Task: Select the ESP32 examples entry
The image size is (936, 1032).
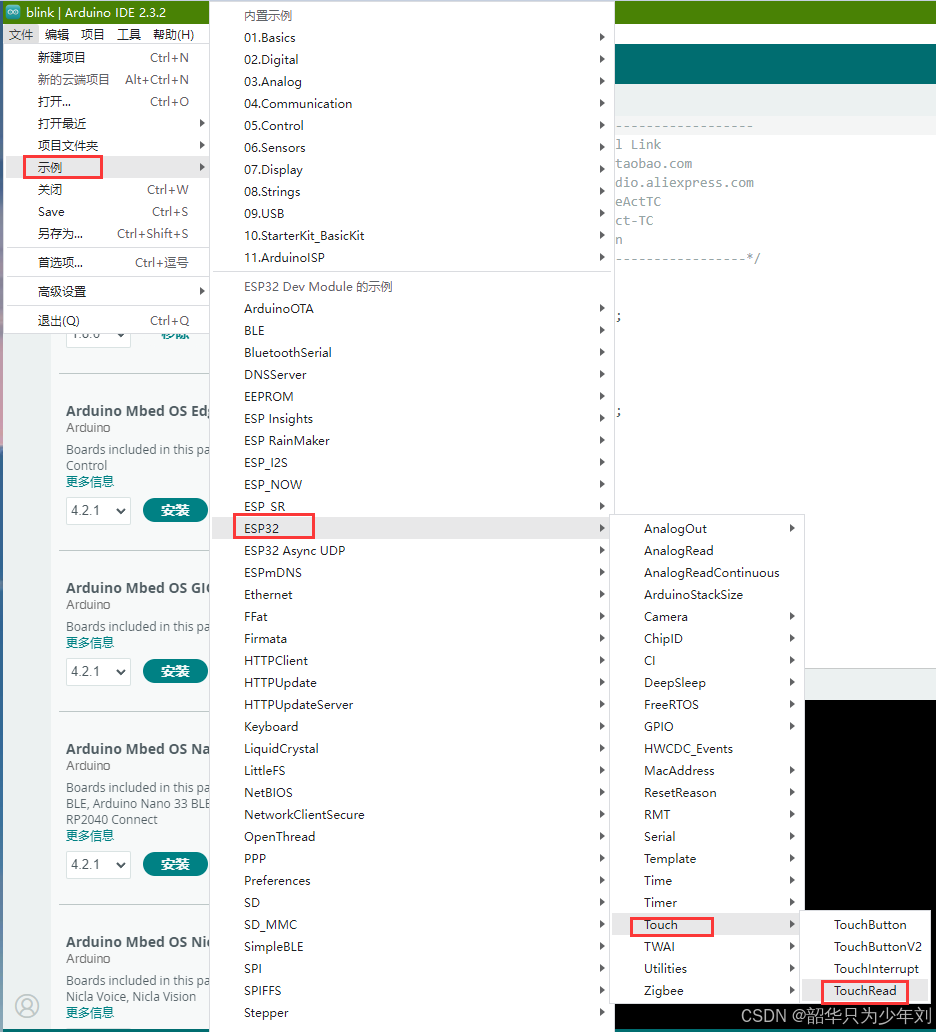Action: [x=413, y=529]
